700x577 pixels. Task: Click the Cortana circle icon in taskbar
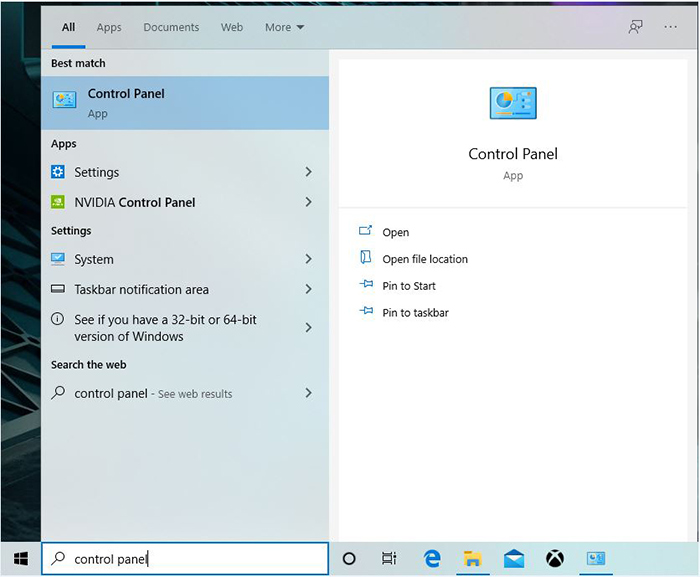[x=349, y=559]
